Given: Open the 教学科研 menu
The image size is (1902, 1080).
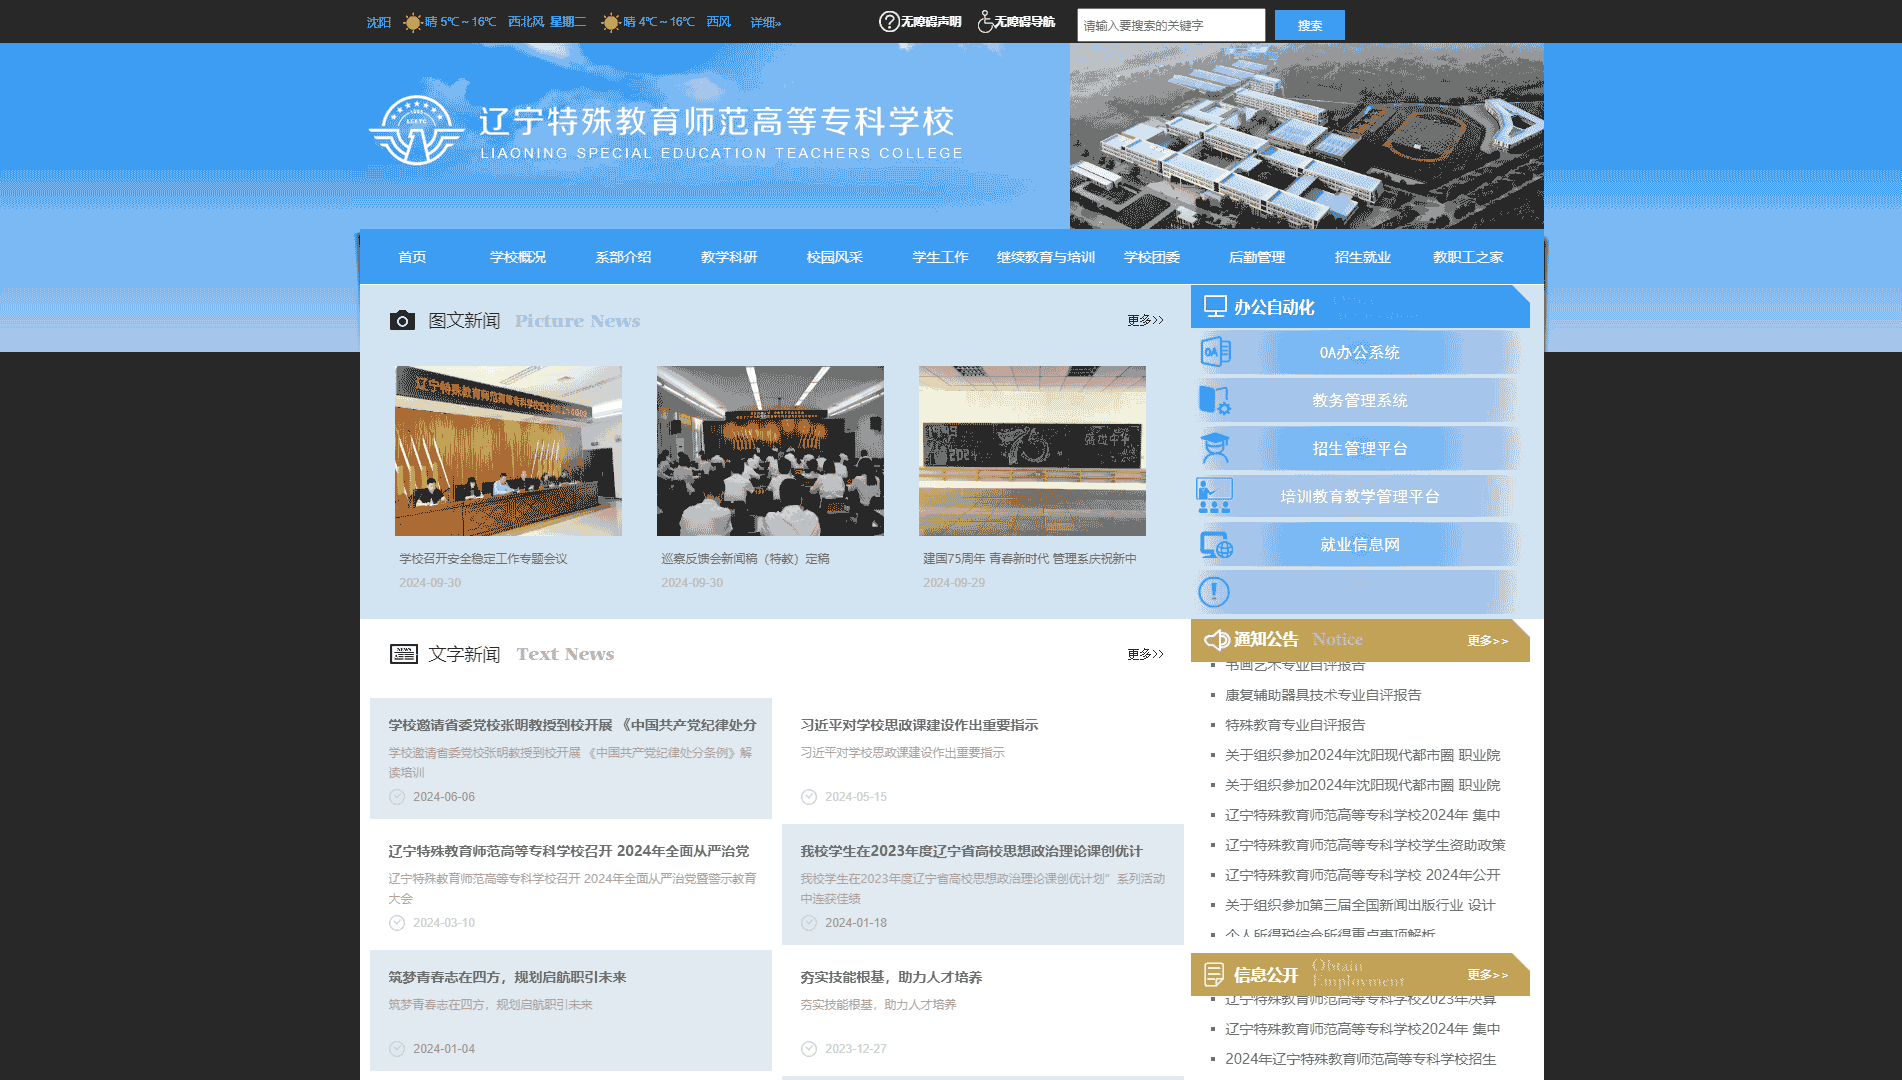Looking at the screenshot, I should click(x=729, y=257).
